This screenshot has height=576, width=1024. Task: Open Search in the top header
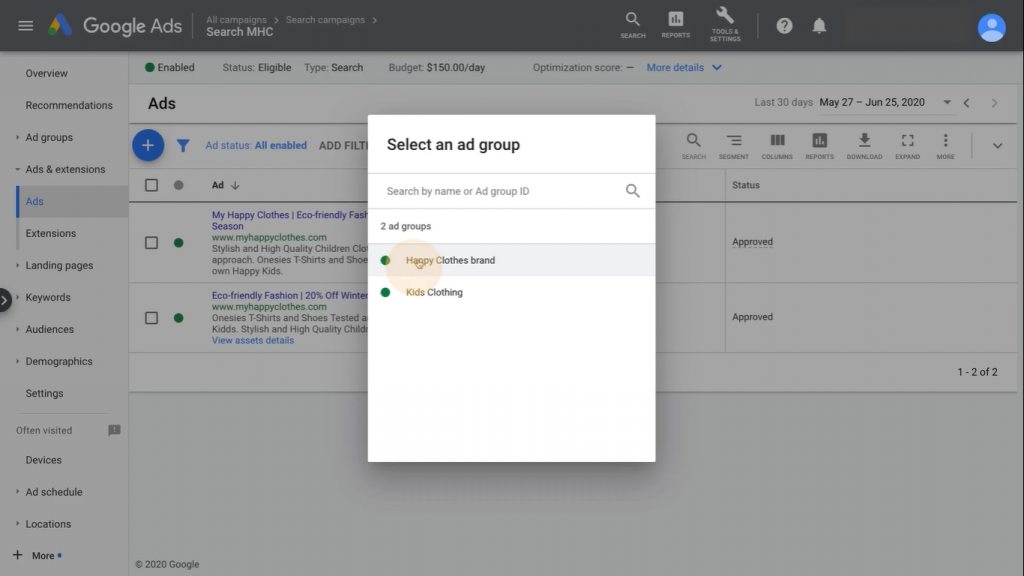click(633, 25)
